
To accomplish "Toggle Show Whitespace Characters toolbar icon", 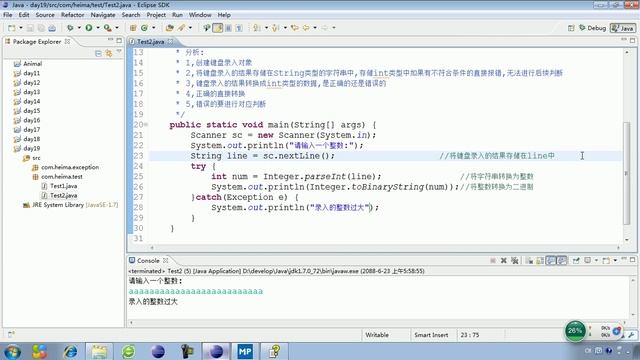I will pos(239,28).
